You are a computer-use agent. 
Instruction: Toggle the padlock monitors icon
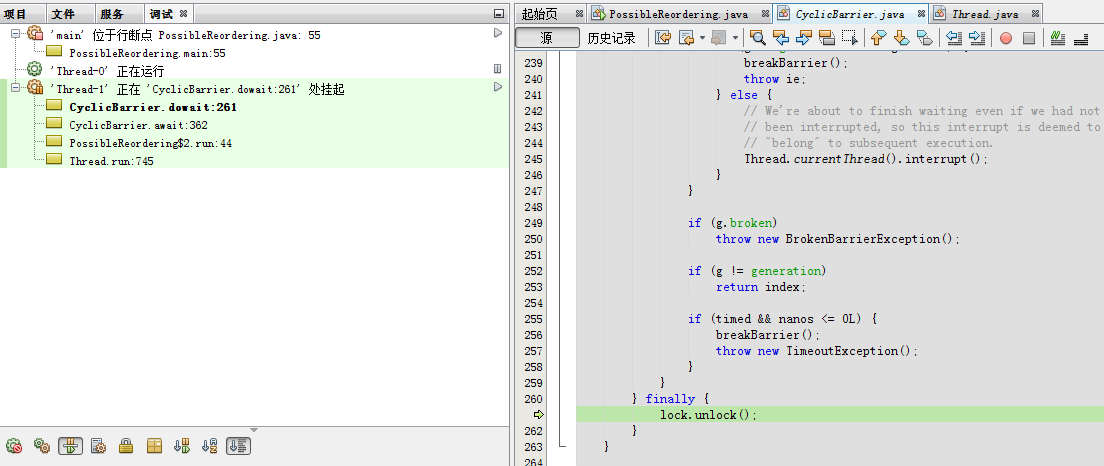coord(126,446)
